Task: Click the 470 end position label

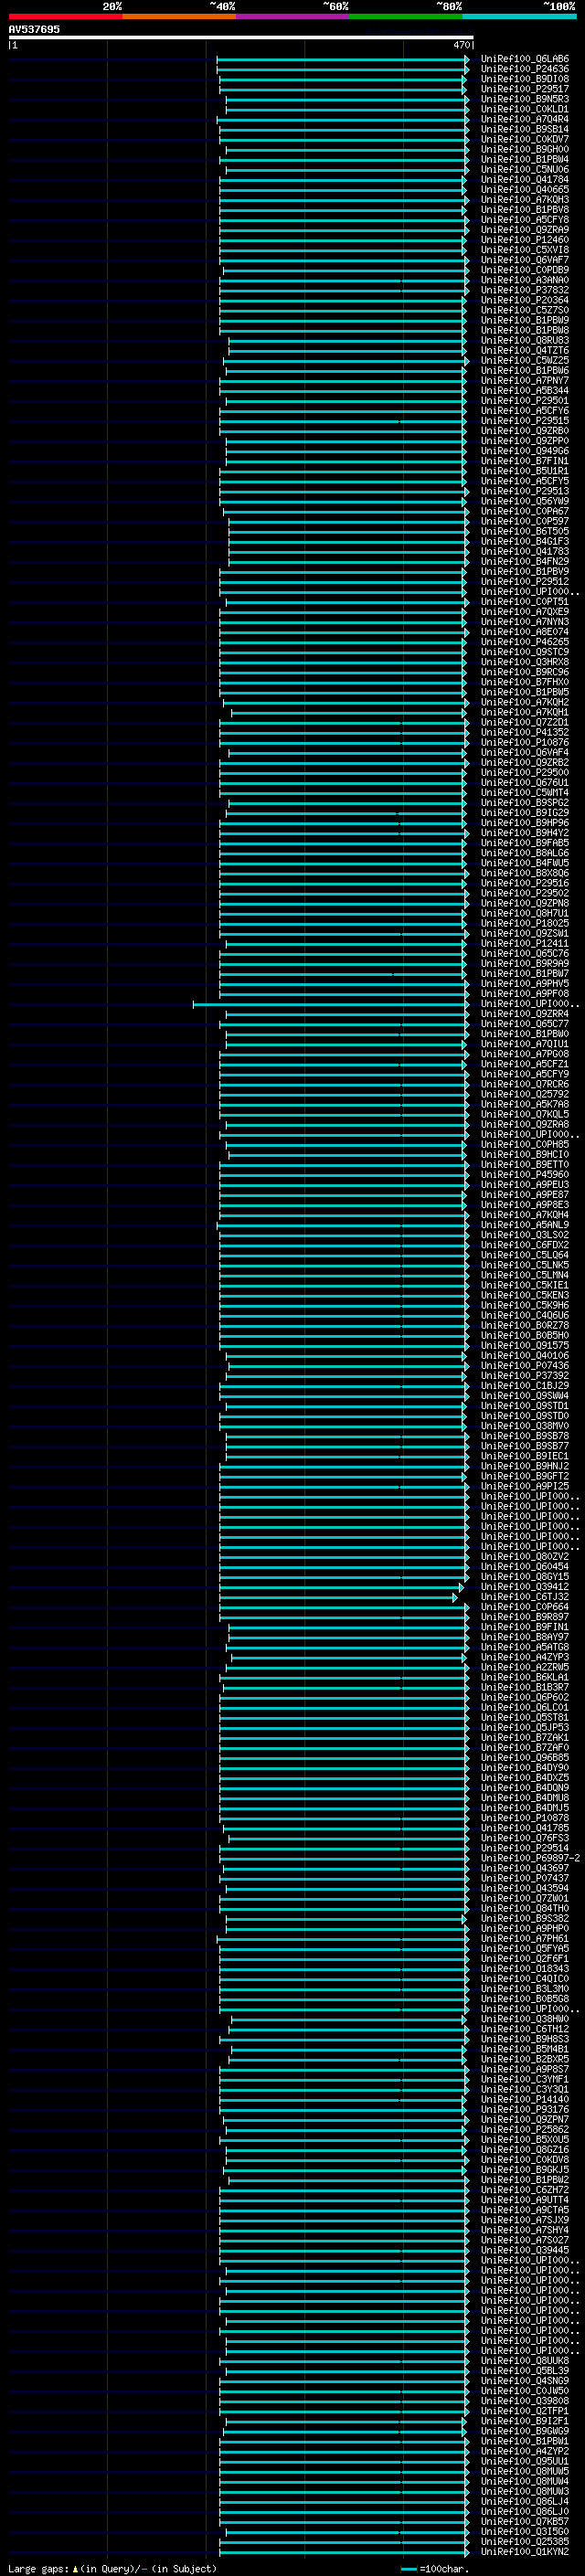Action: click(x=461, y=45)
